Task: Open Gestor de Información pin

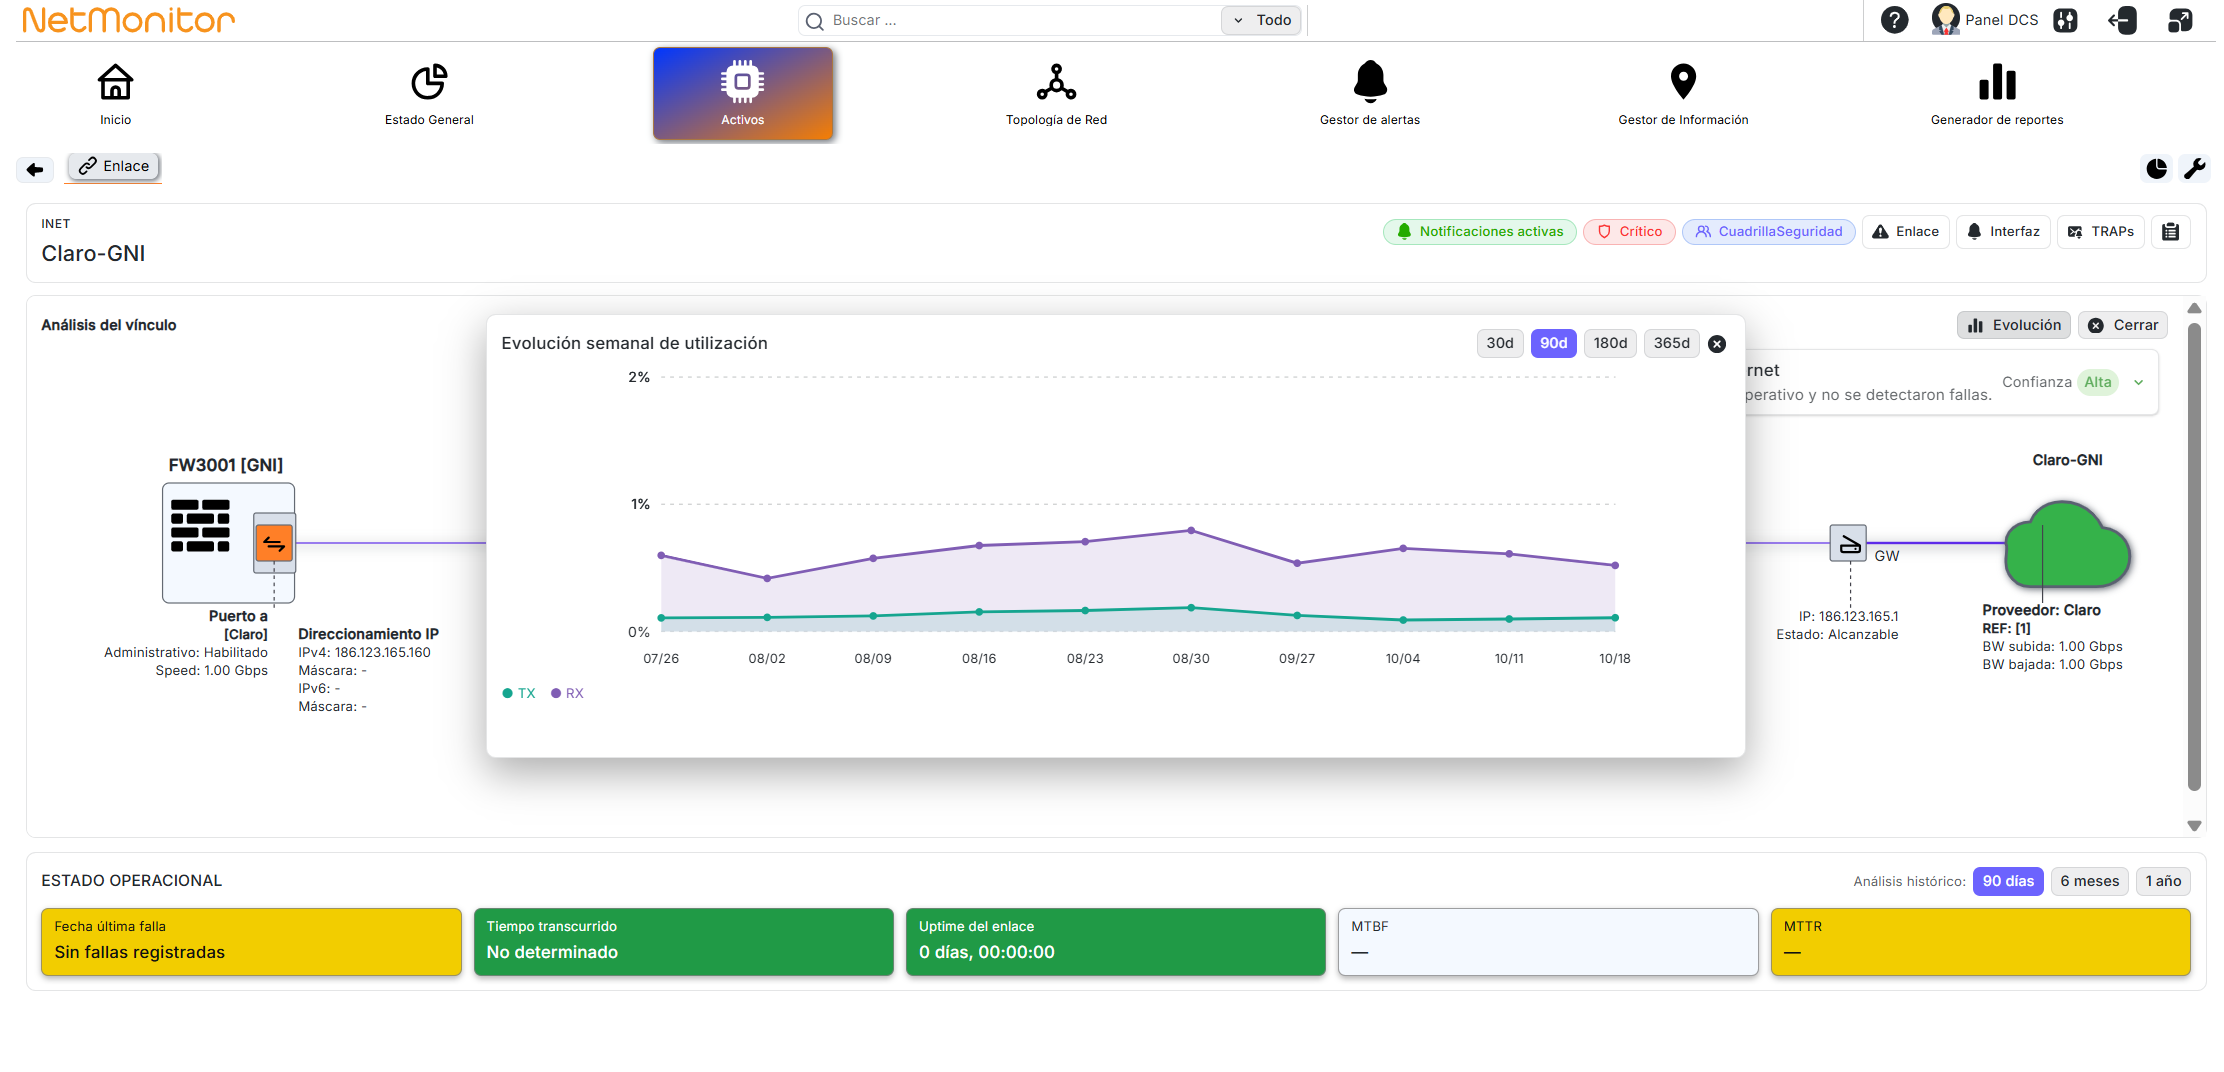Action: pos(1683,82)
